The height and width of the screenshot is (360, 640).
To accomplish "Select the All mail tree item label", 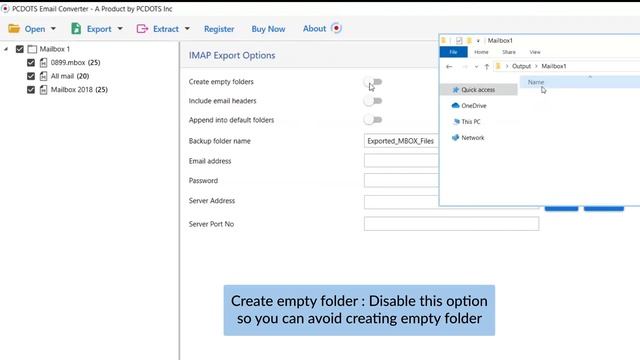I will click(70, 76).
